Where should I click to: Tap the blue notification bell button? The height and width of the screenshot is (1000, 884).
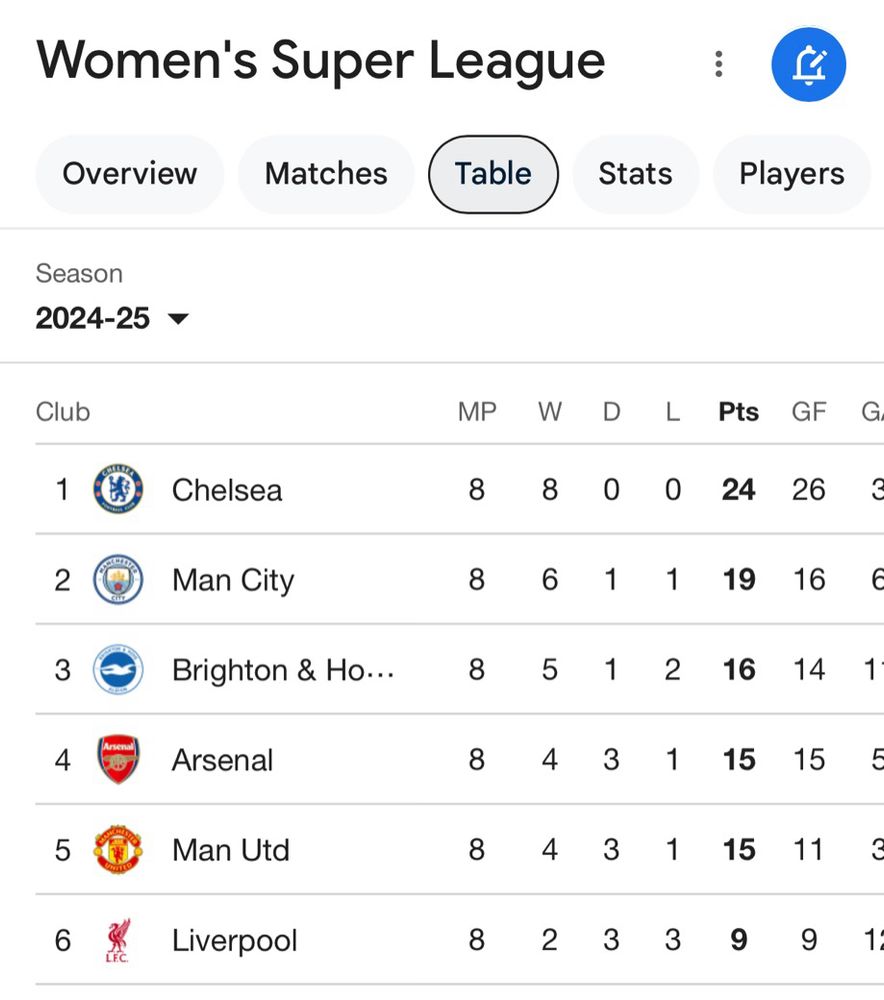point(808,64)
